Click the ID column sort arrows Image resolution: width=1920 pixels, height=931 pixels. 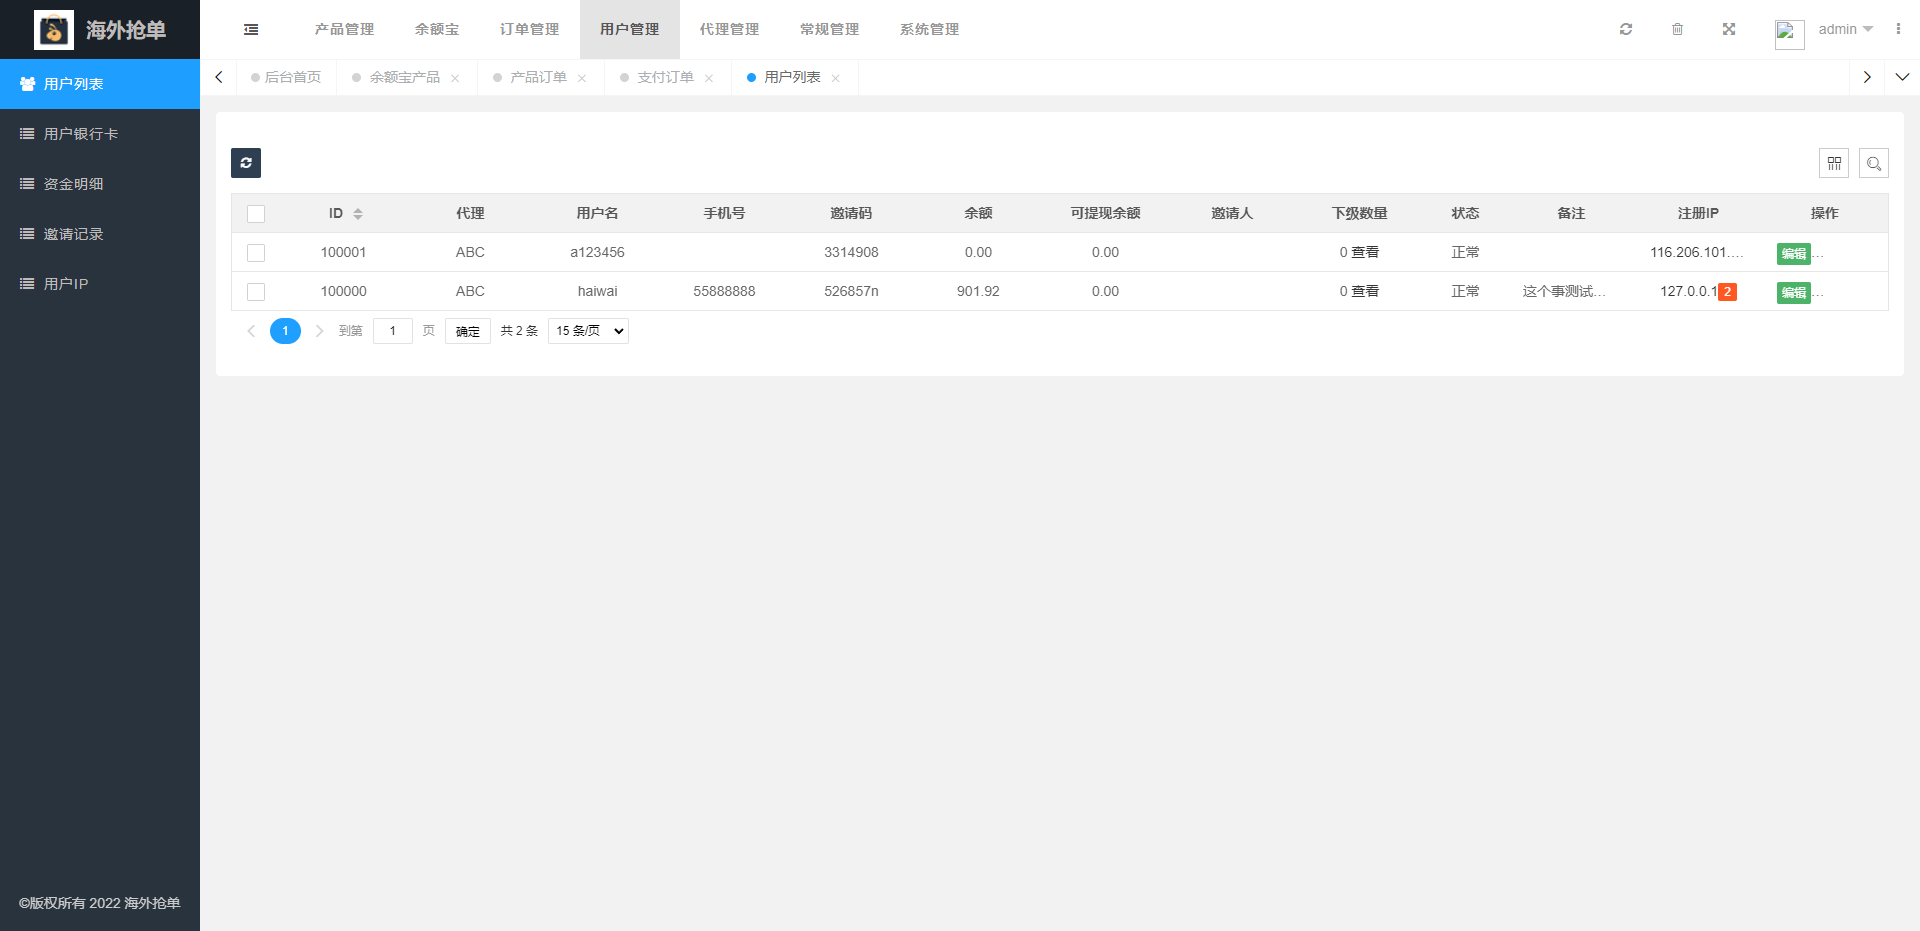(x=358, y=213)
